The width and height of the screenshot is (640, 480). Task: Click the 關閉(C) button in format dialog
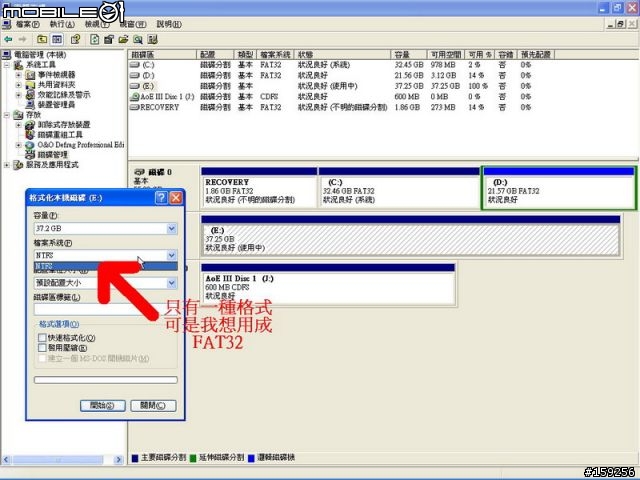[x=153, y=405]
